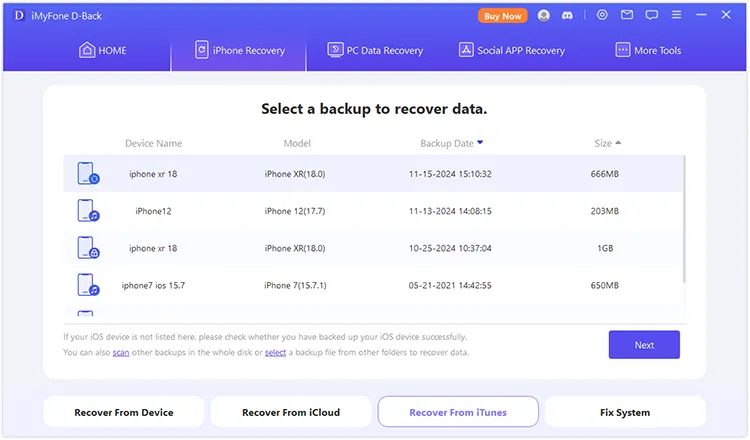Open the Discord community icon

[567, 15]
